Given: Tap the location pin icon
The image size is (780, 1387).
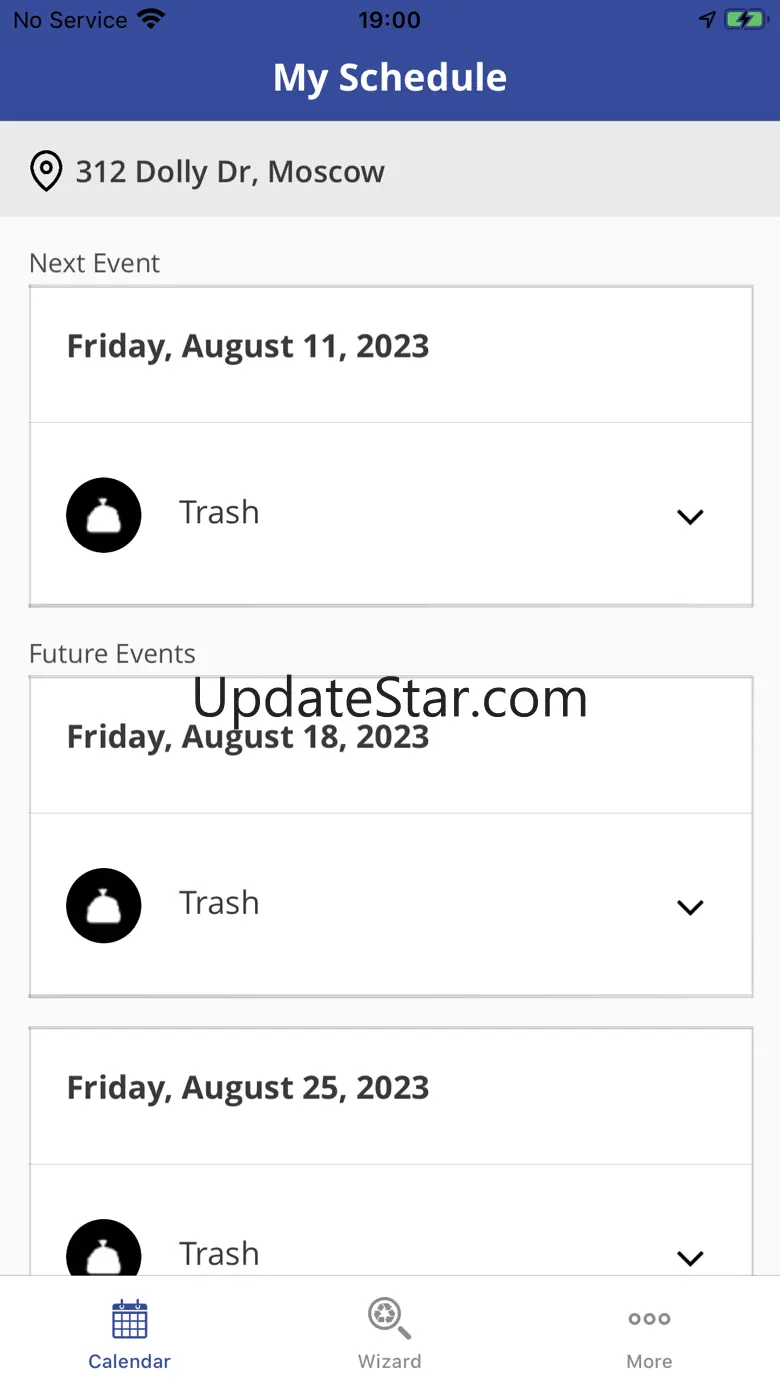Looking at the screenshot, I should coord(46,171).
